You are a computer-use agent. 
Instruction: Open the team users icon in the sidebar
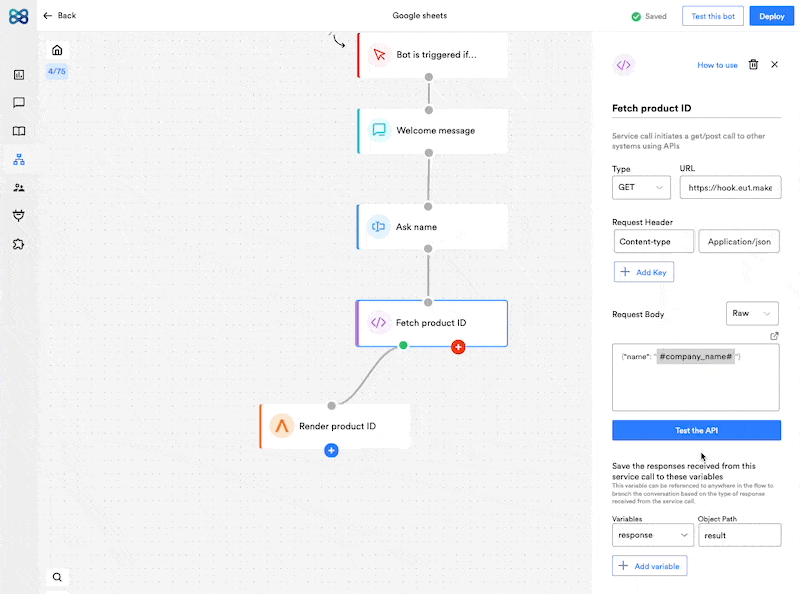[19, 187]
